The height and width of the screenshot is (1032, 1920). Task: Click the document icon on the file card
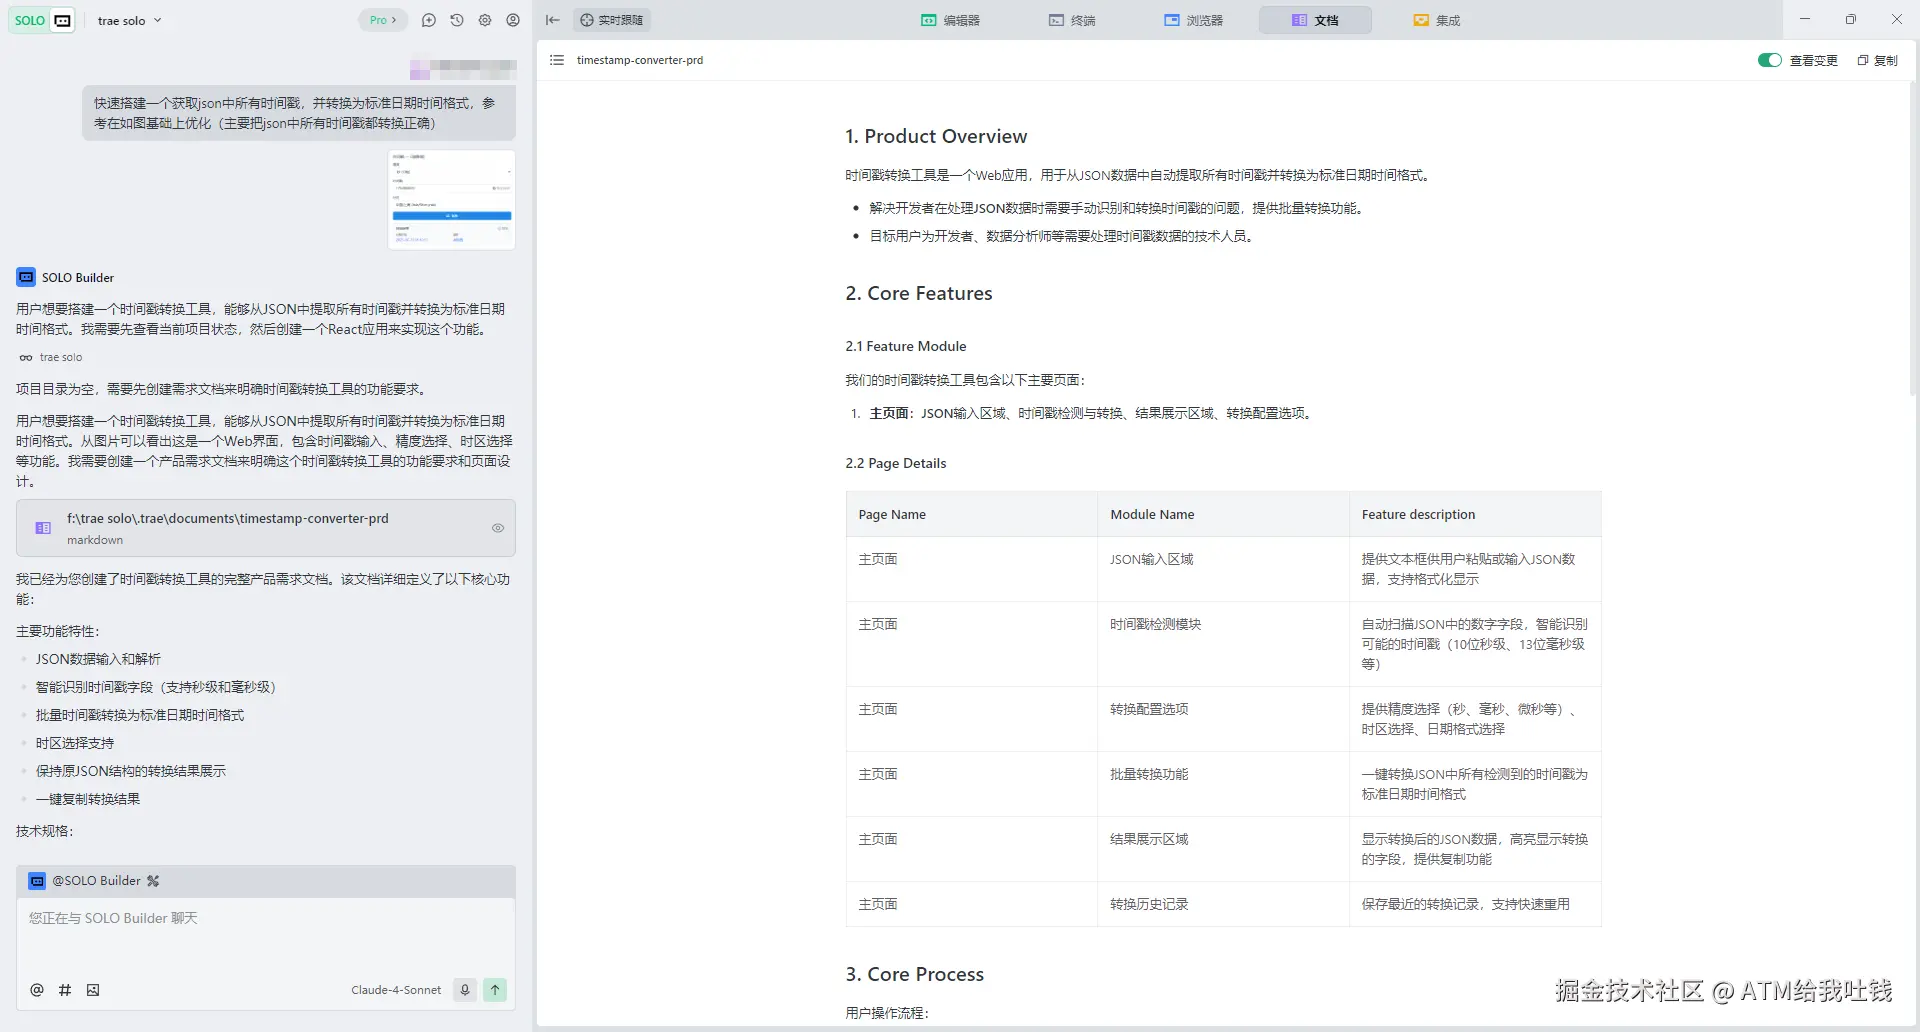coord(43,528)
